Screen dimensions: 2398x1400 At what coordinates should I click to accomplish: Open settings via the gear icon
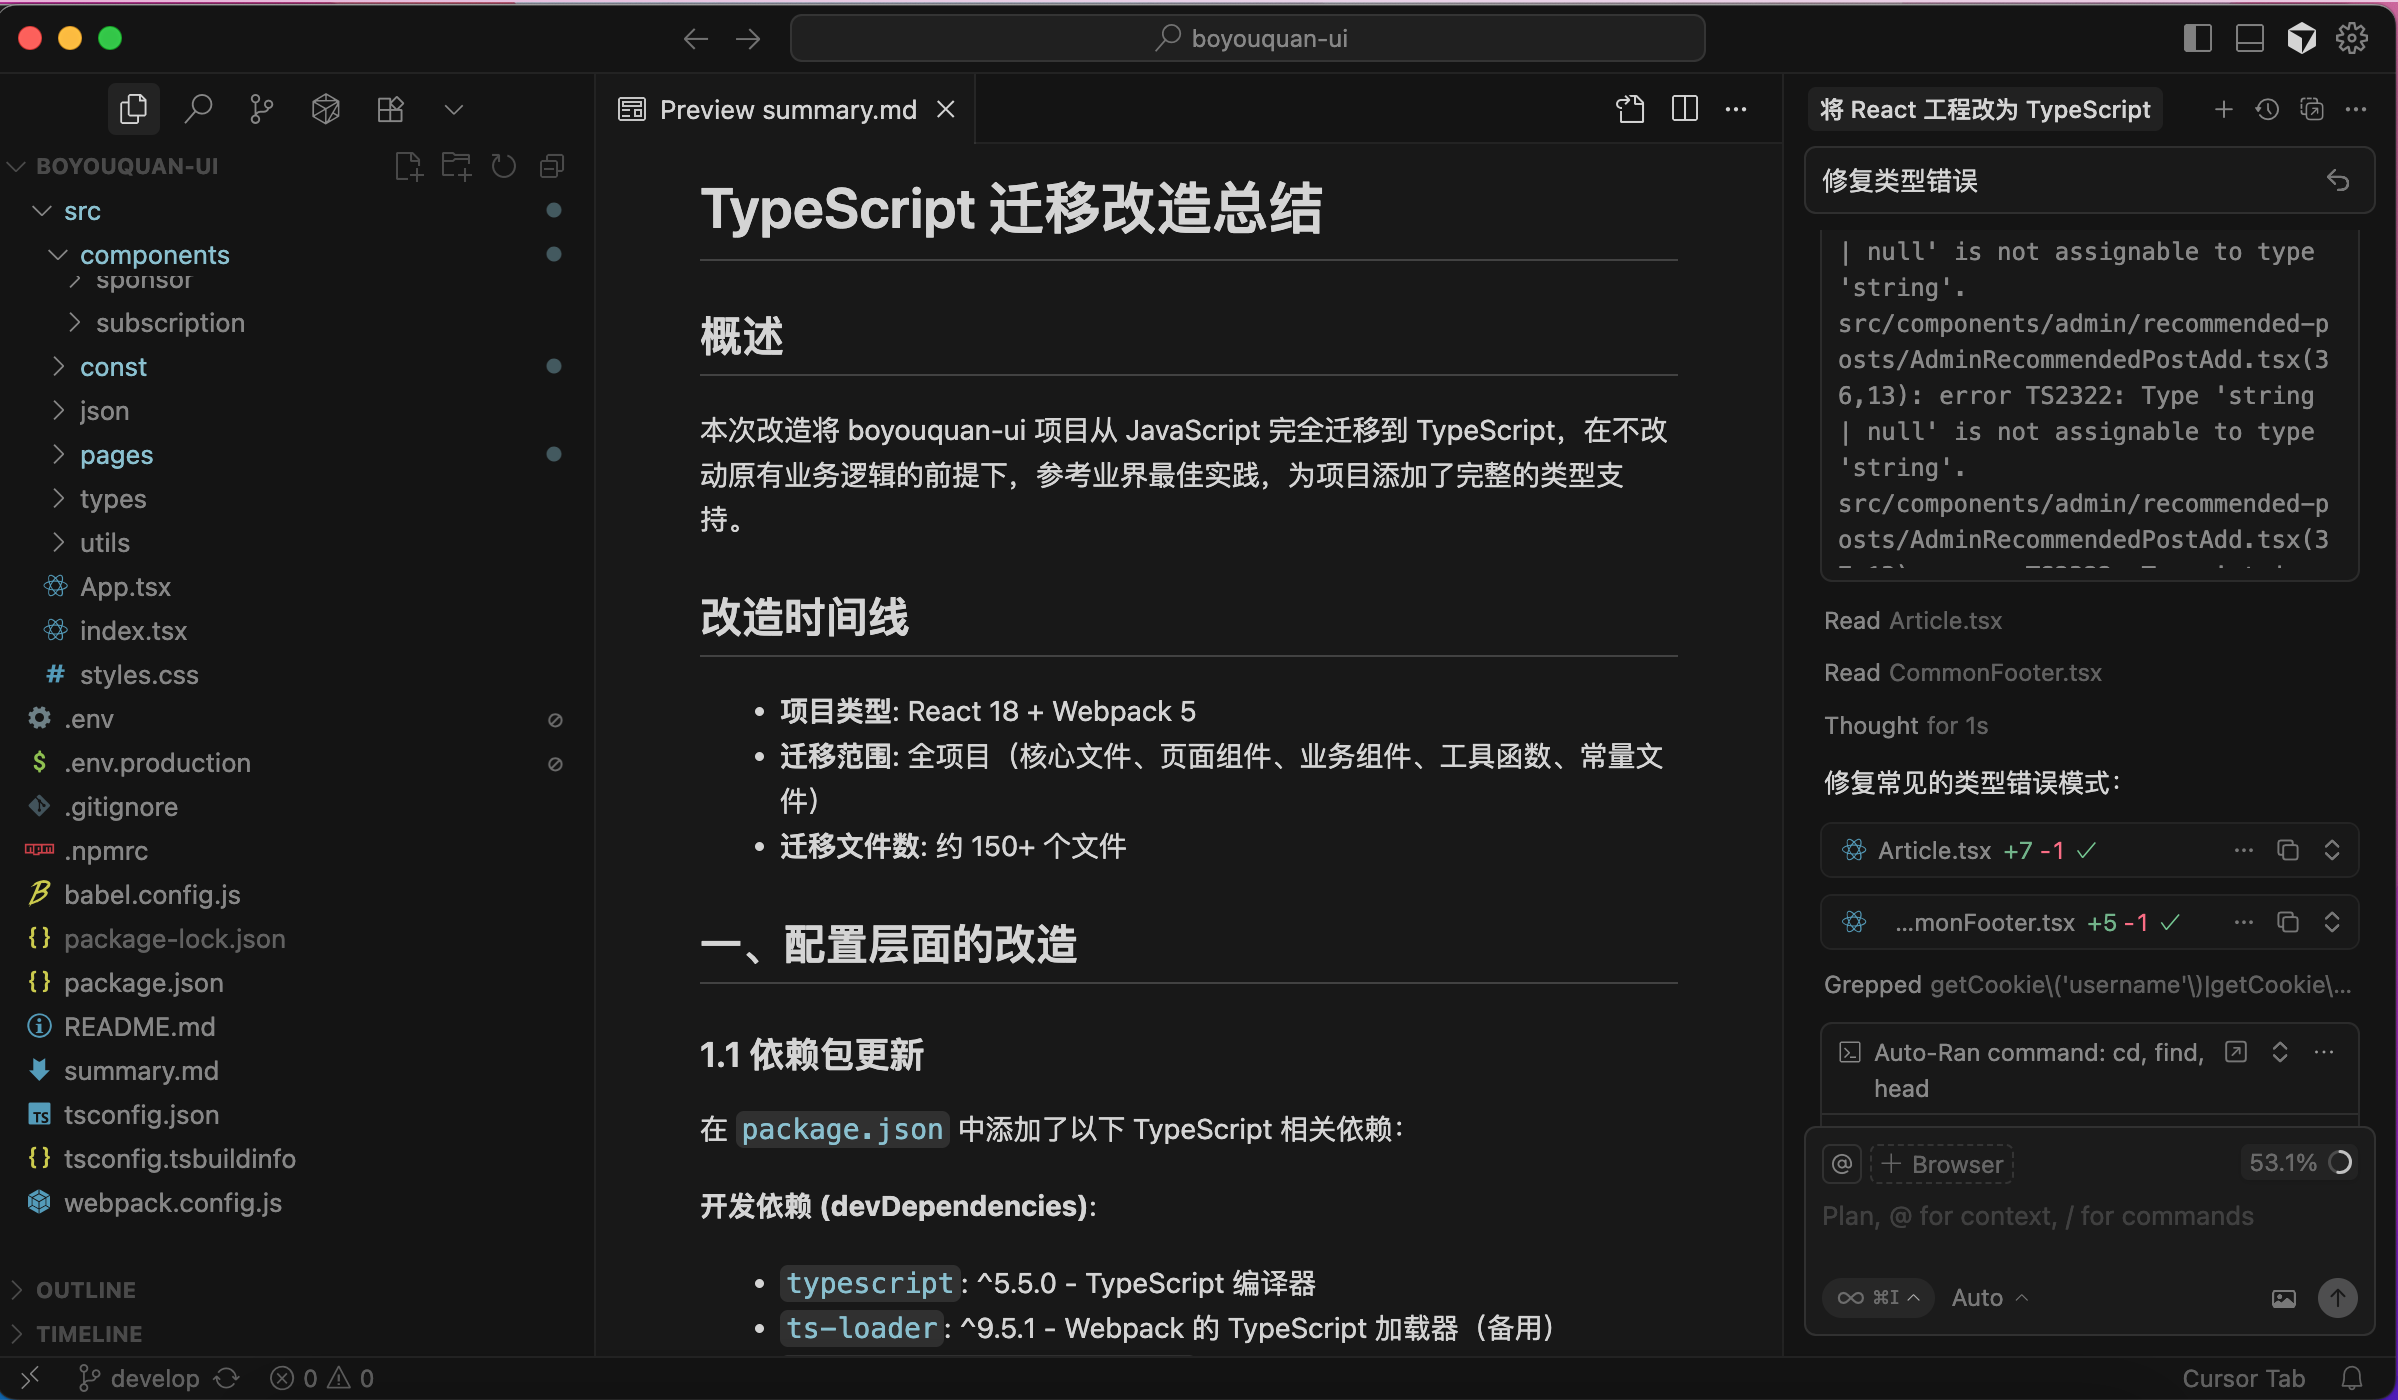(2351, 38)
